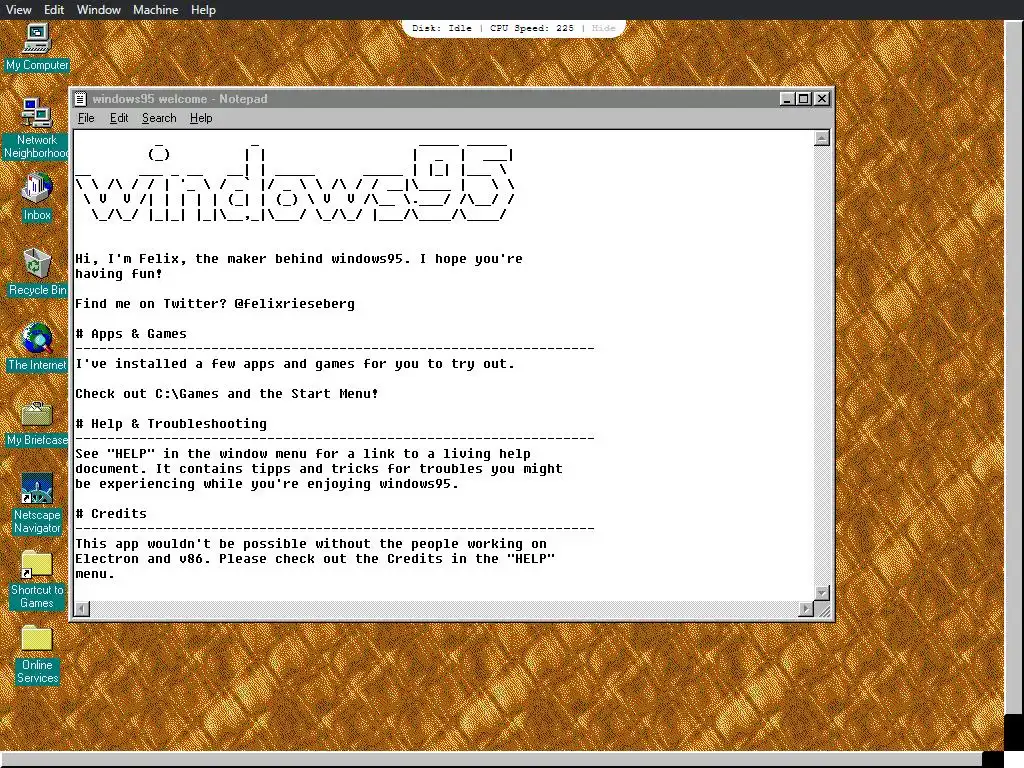Screen dimensions: 1024x768
Task: Open the emulator View menu
Action: (18, 10)
